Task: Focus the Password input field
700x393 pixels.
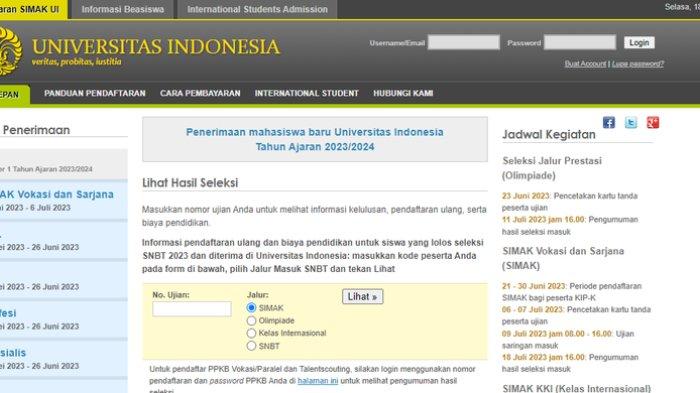Action: 580,42
